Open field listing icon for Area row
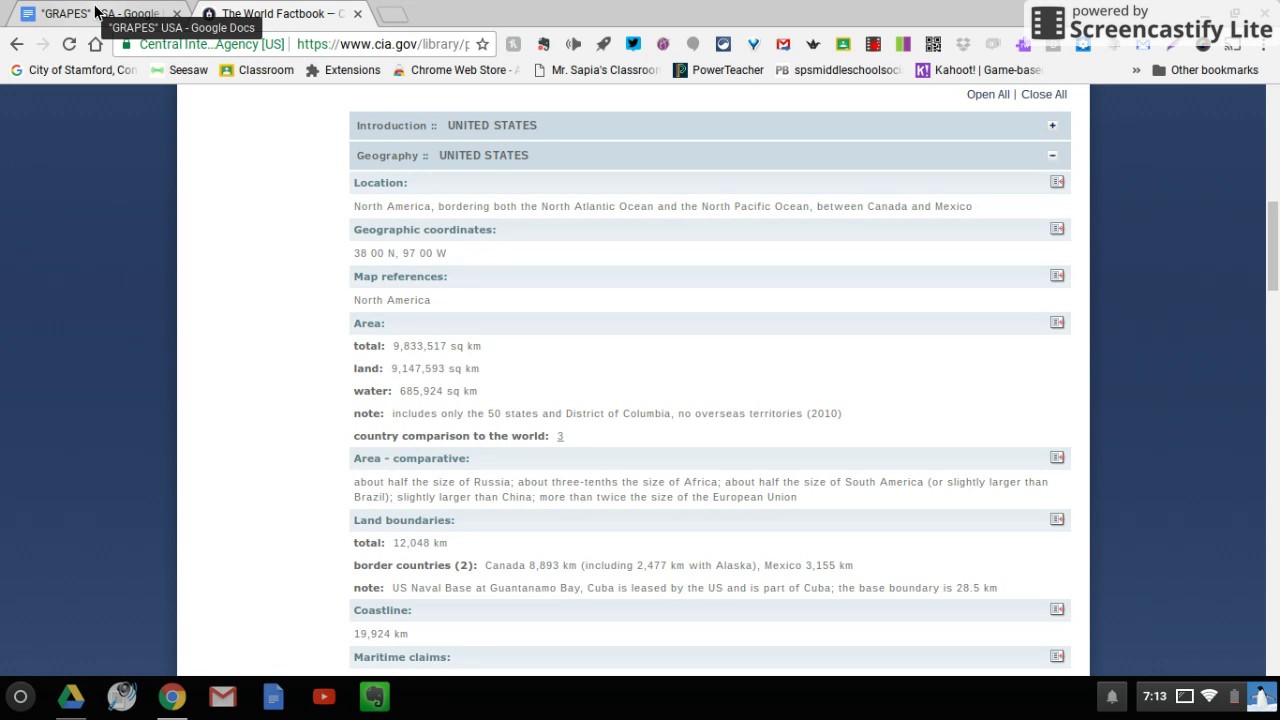1280x720 pixels. tap(1057, 323)
